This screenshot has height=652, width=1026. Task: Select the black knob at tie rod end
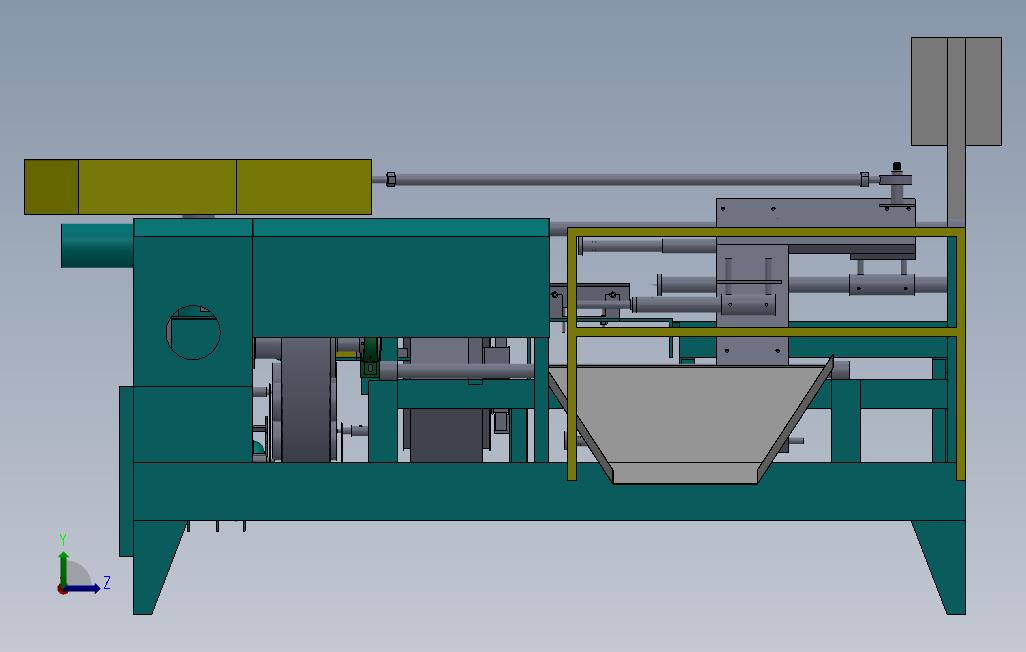[896, 167]
